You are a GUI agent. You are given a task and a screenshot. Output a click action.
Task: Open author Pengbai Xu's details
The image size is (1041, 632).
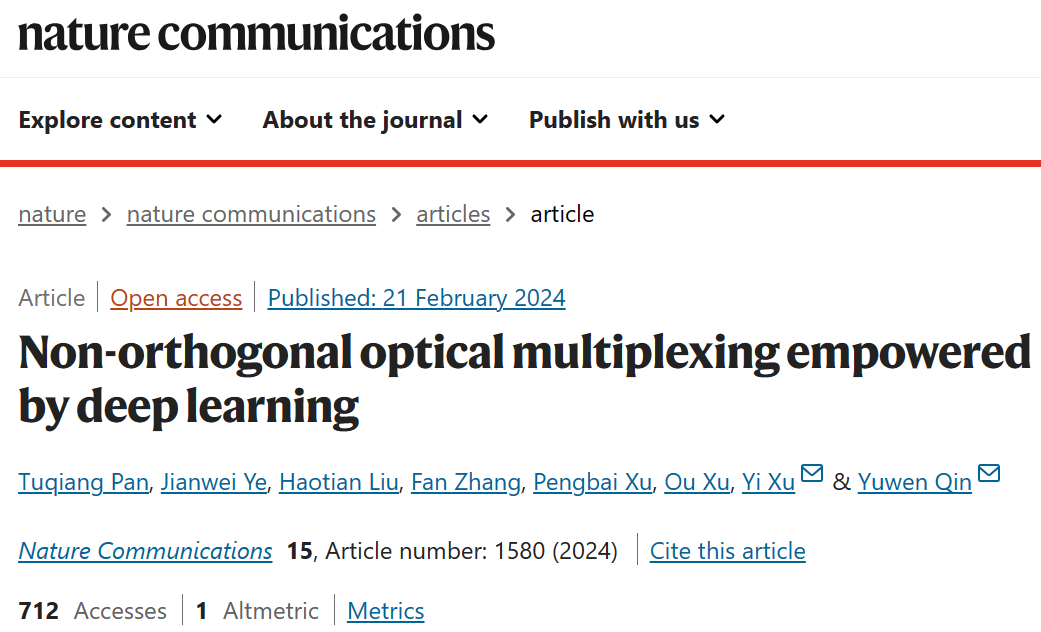(592, 482)
